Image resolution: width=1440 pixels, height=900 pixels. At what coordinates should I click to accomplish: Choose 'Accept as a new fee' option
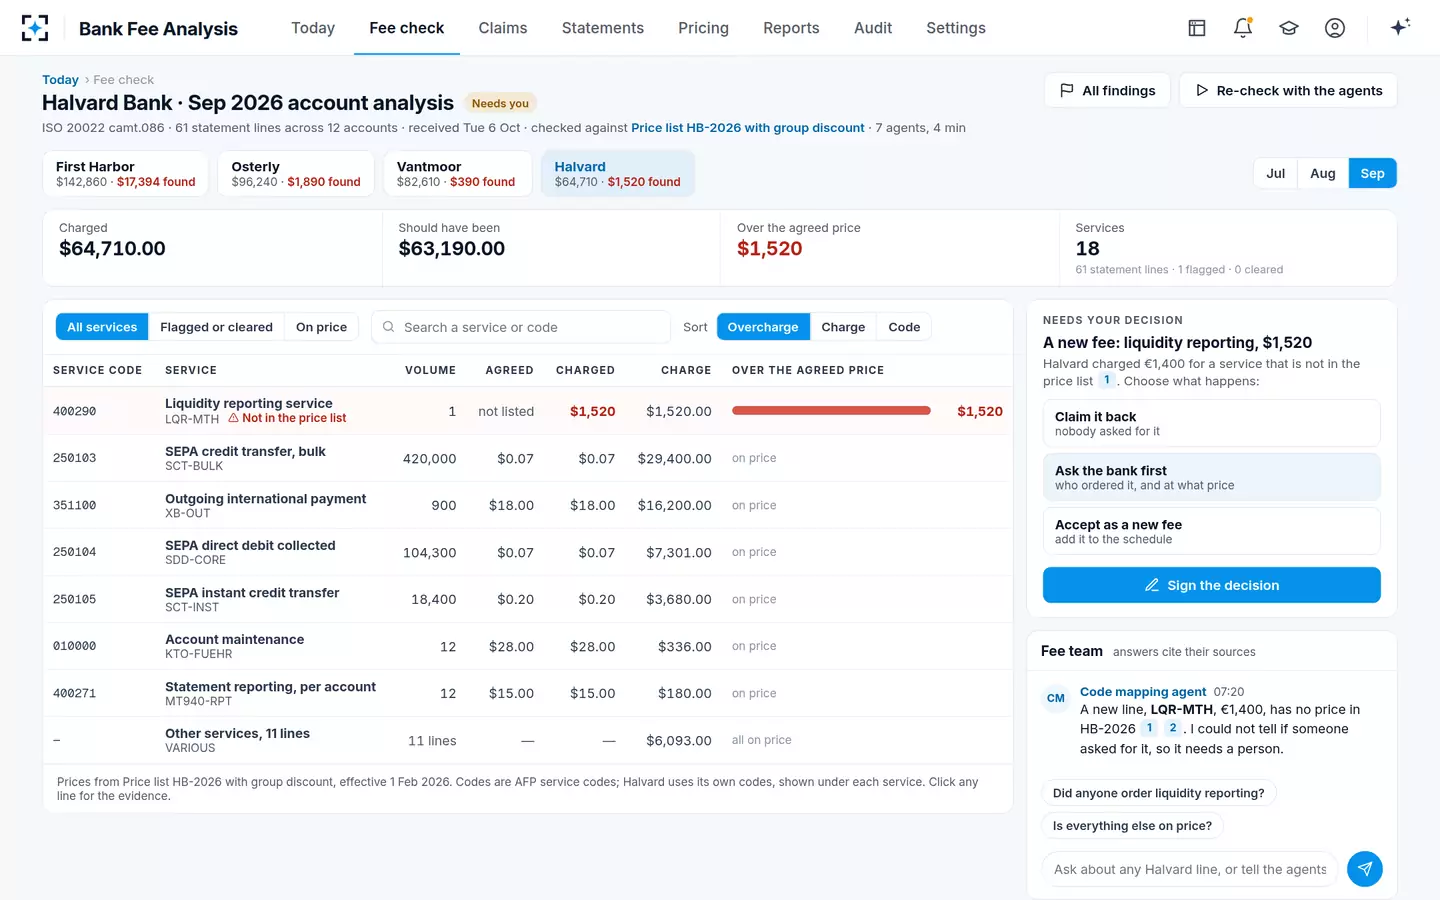point(1212,531)
